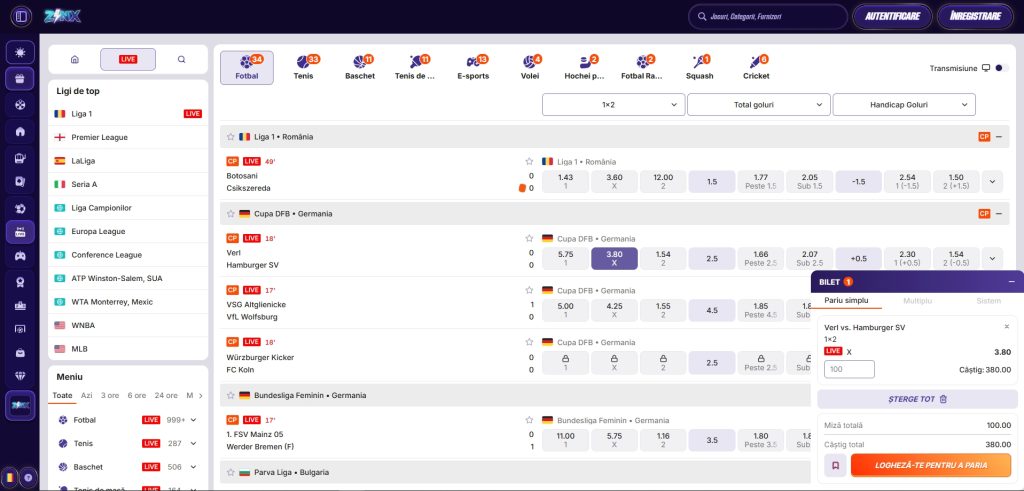
Task: Open sportsbook search magnifier tab
Action: point(182,59)
